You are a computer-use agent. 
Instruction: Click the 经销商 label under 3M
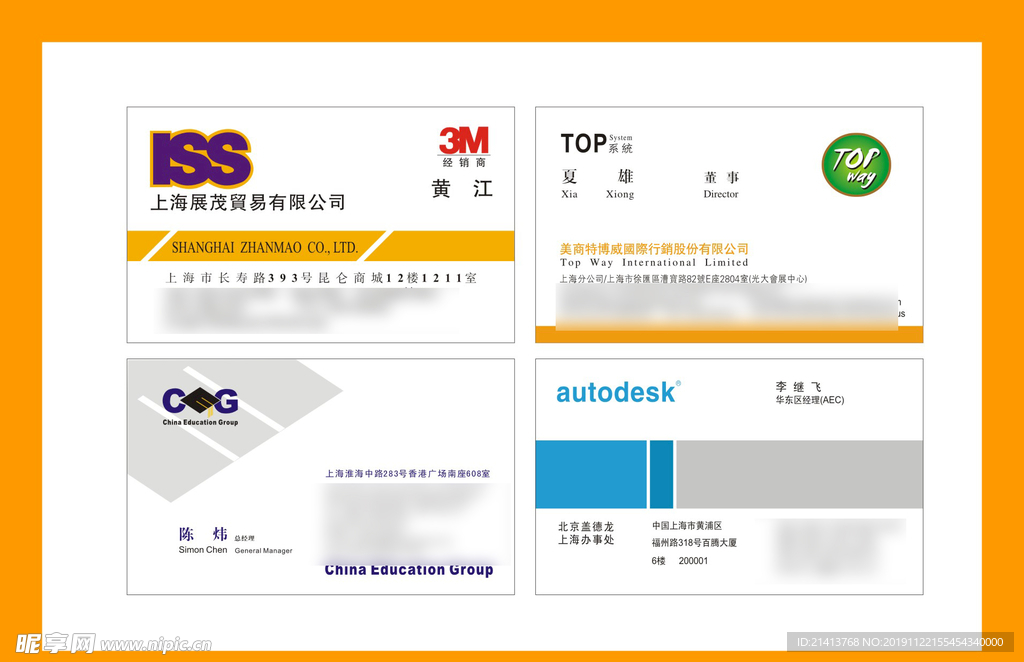point(464,162)
